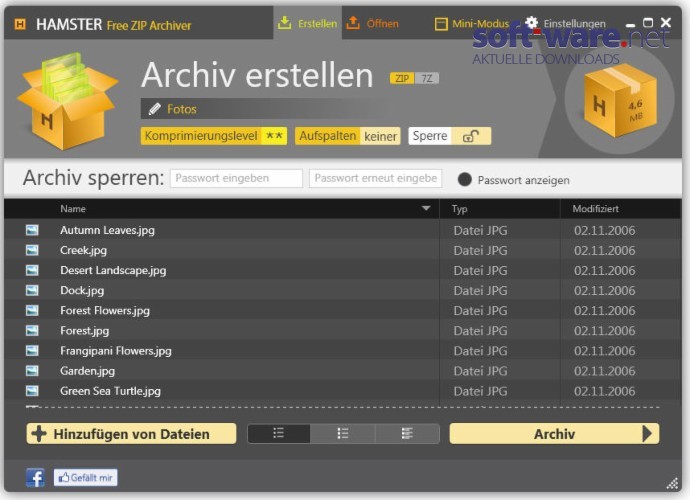690x500 pixels.
Task: Click the Settings gear icon
Action: (x=531, y=22)
